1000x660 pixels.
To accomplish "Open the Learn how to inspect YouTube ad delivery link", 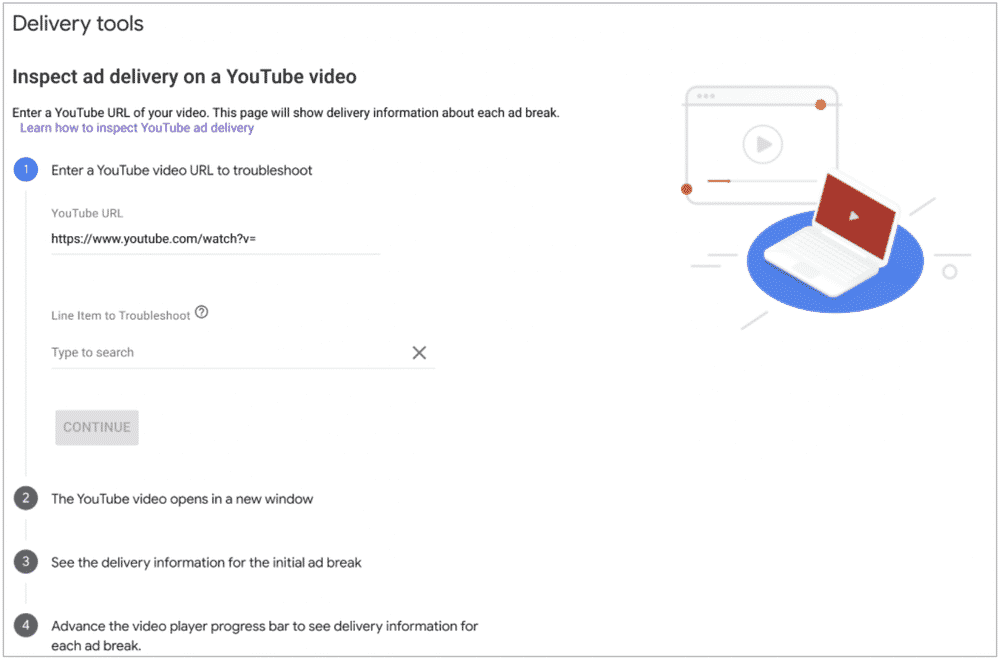I will pyautogui.click(x=137, y=128).
